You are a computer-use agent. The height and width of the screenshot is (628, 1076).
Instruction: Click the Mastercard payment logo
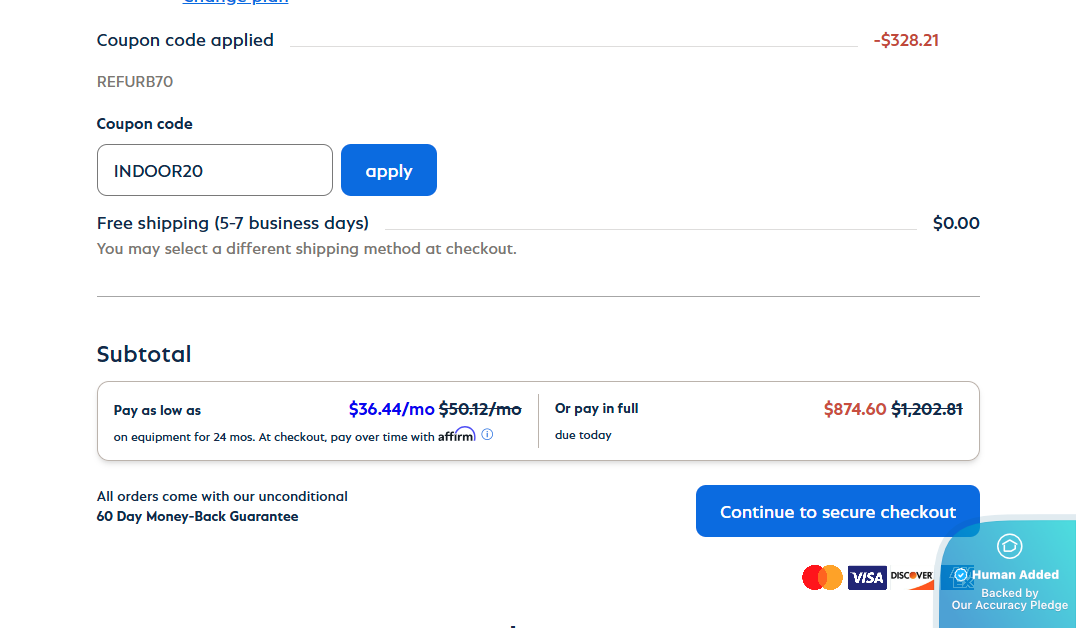(x=822, y=577)
